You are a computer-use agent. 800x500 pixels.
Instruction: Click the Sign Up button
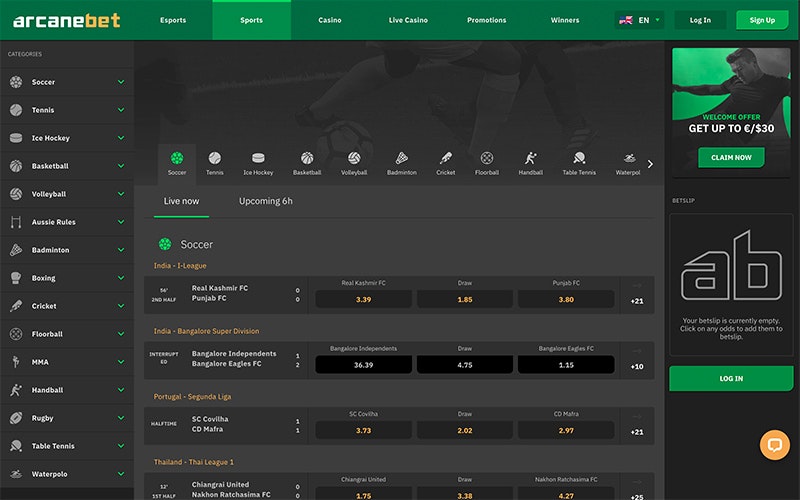pos(762,20)
